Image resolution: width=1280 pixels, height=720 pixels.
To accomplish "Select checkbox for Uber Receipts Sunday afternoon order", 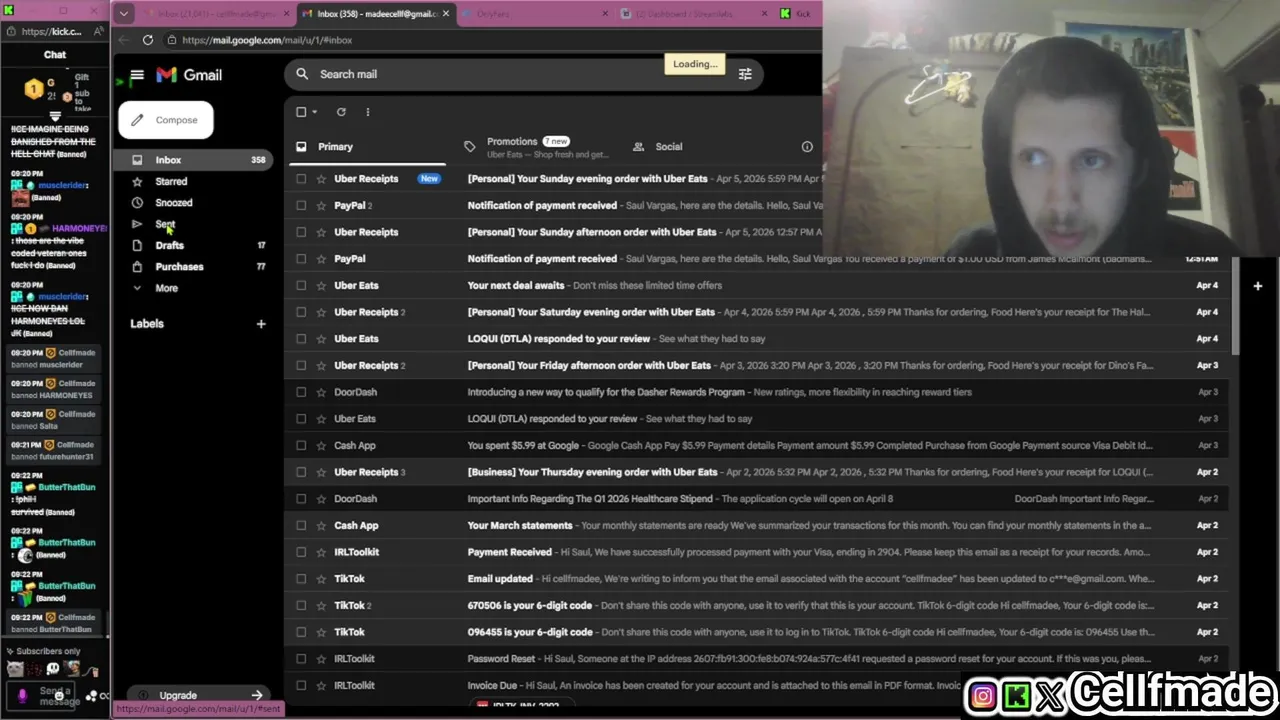I will tap(301, 232).
